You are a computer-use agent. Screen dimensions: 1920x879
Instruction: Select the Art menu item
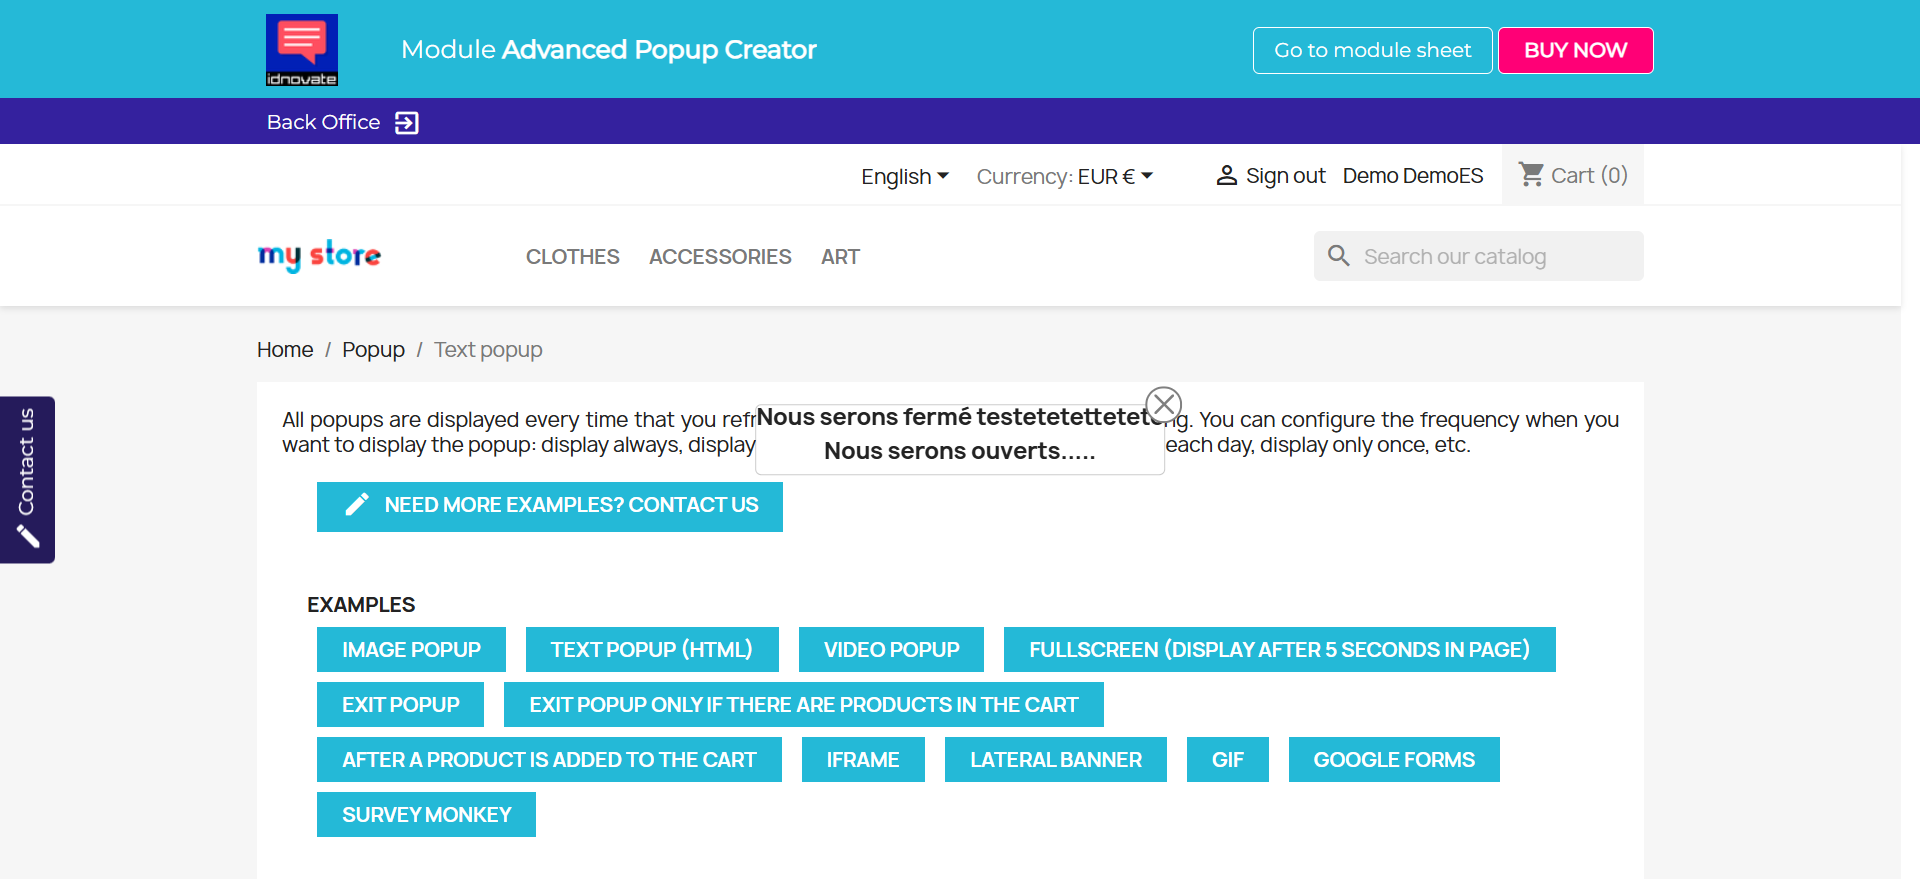tap(840, 257)
